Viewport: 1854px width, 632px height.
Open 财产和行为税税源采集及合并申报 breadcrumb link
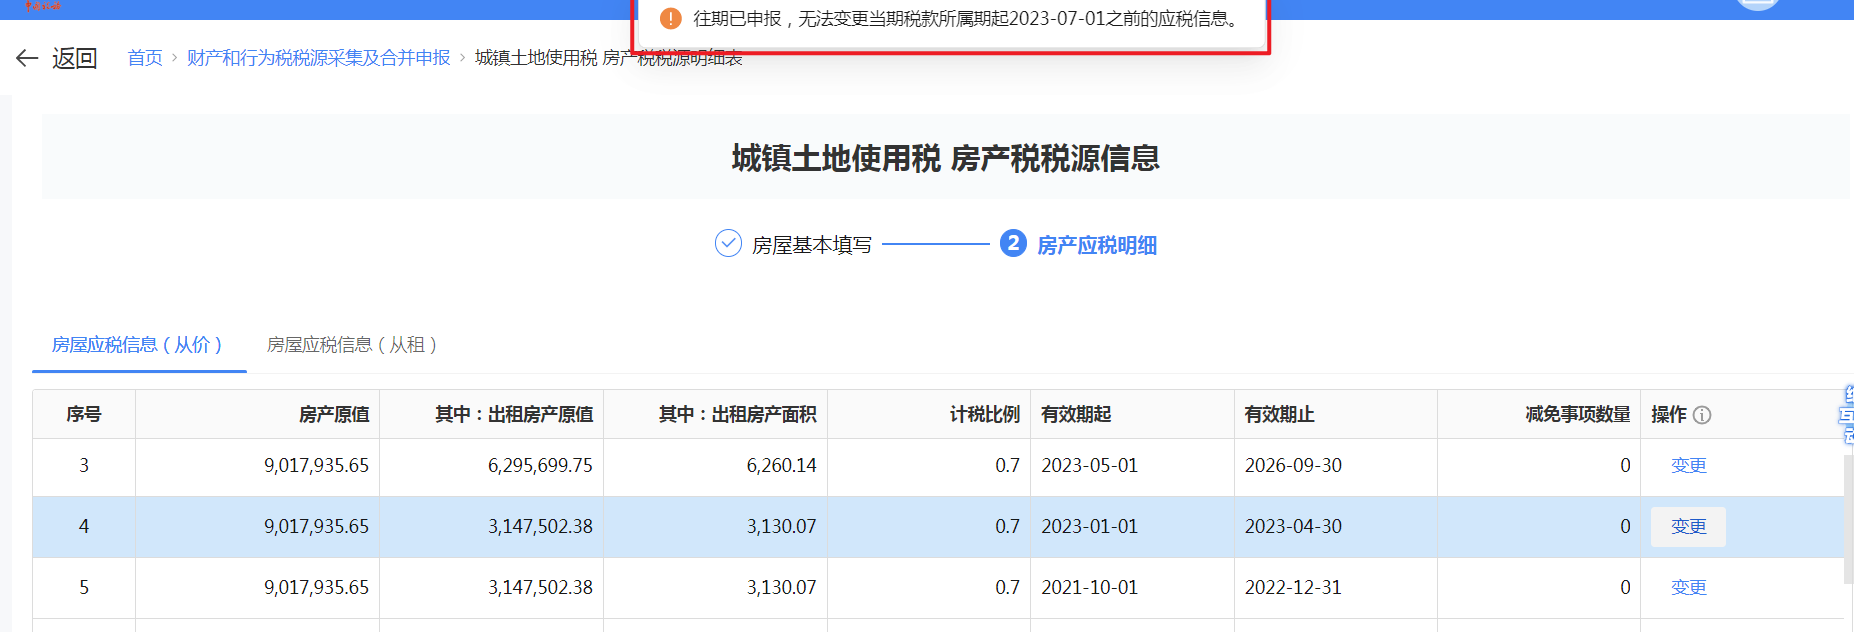[x=318, y=58]
